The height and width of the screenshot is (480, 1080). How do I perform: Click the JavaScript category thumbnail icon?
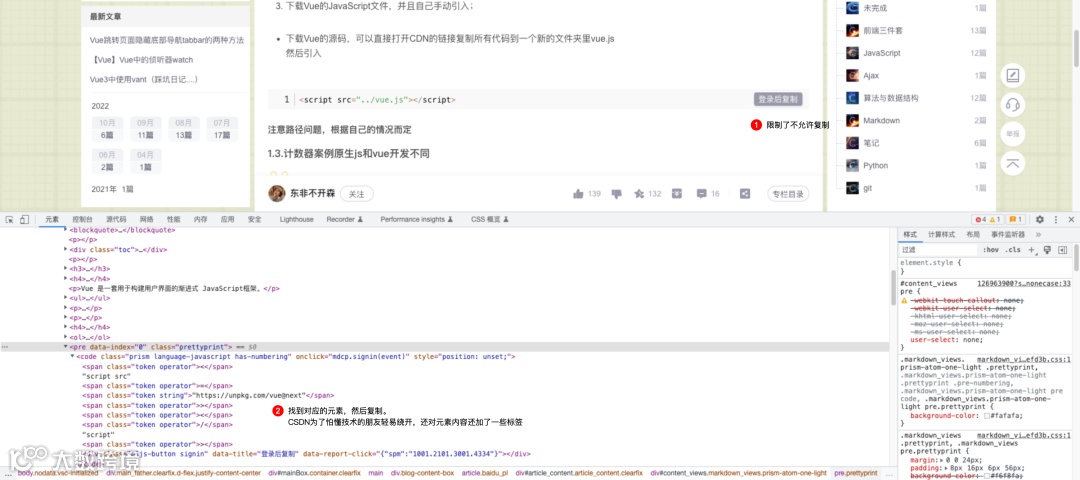(x=852, y=53)
